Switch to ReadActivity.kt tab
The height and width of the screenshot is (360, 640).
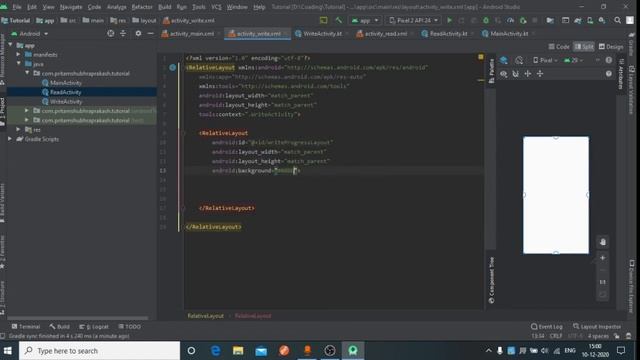click(x=448, y=34)
